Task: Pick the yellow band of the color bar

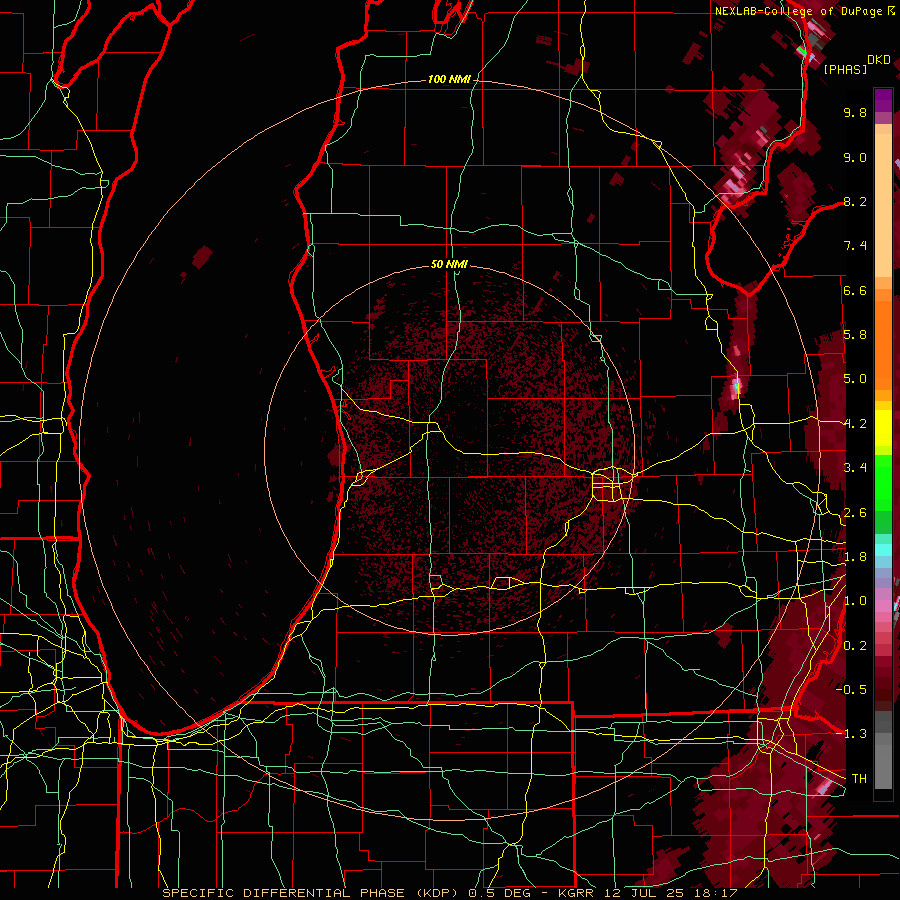Action: click(883, 428)
